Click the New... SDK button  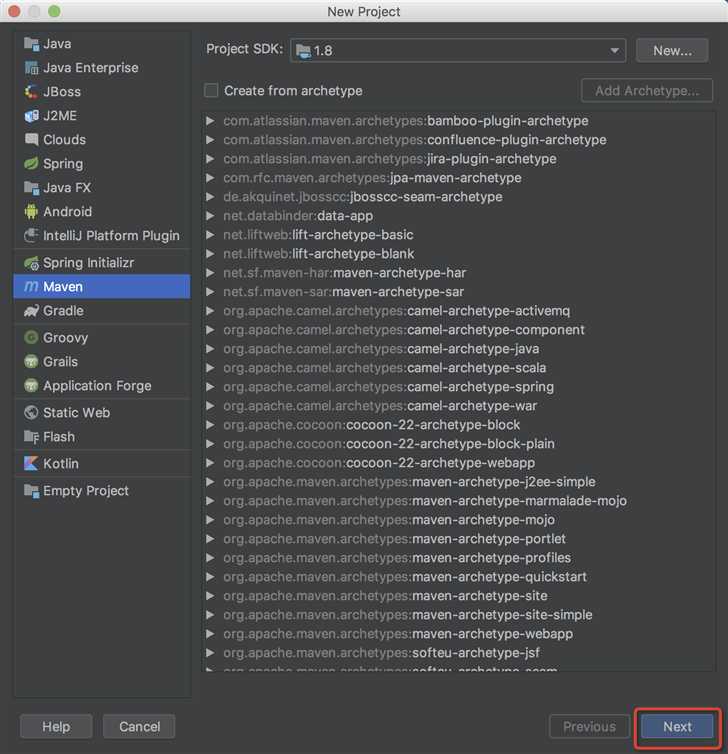pyautogui.click(x=672, y=50)
